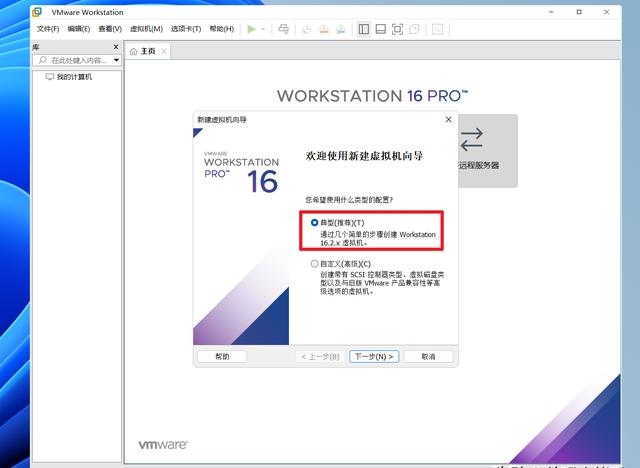Open the 虚拟机(M) menu

coord(146,29)
